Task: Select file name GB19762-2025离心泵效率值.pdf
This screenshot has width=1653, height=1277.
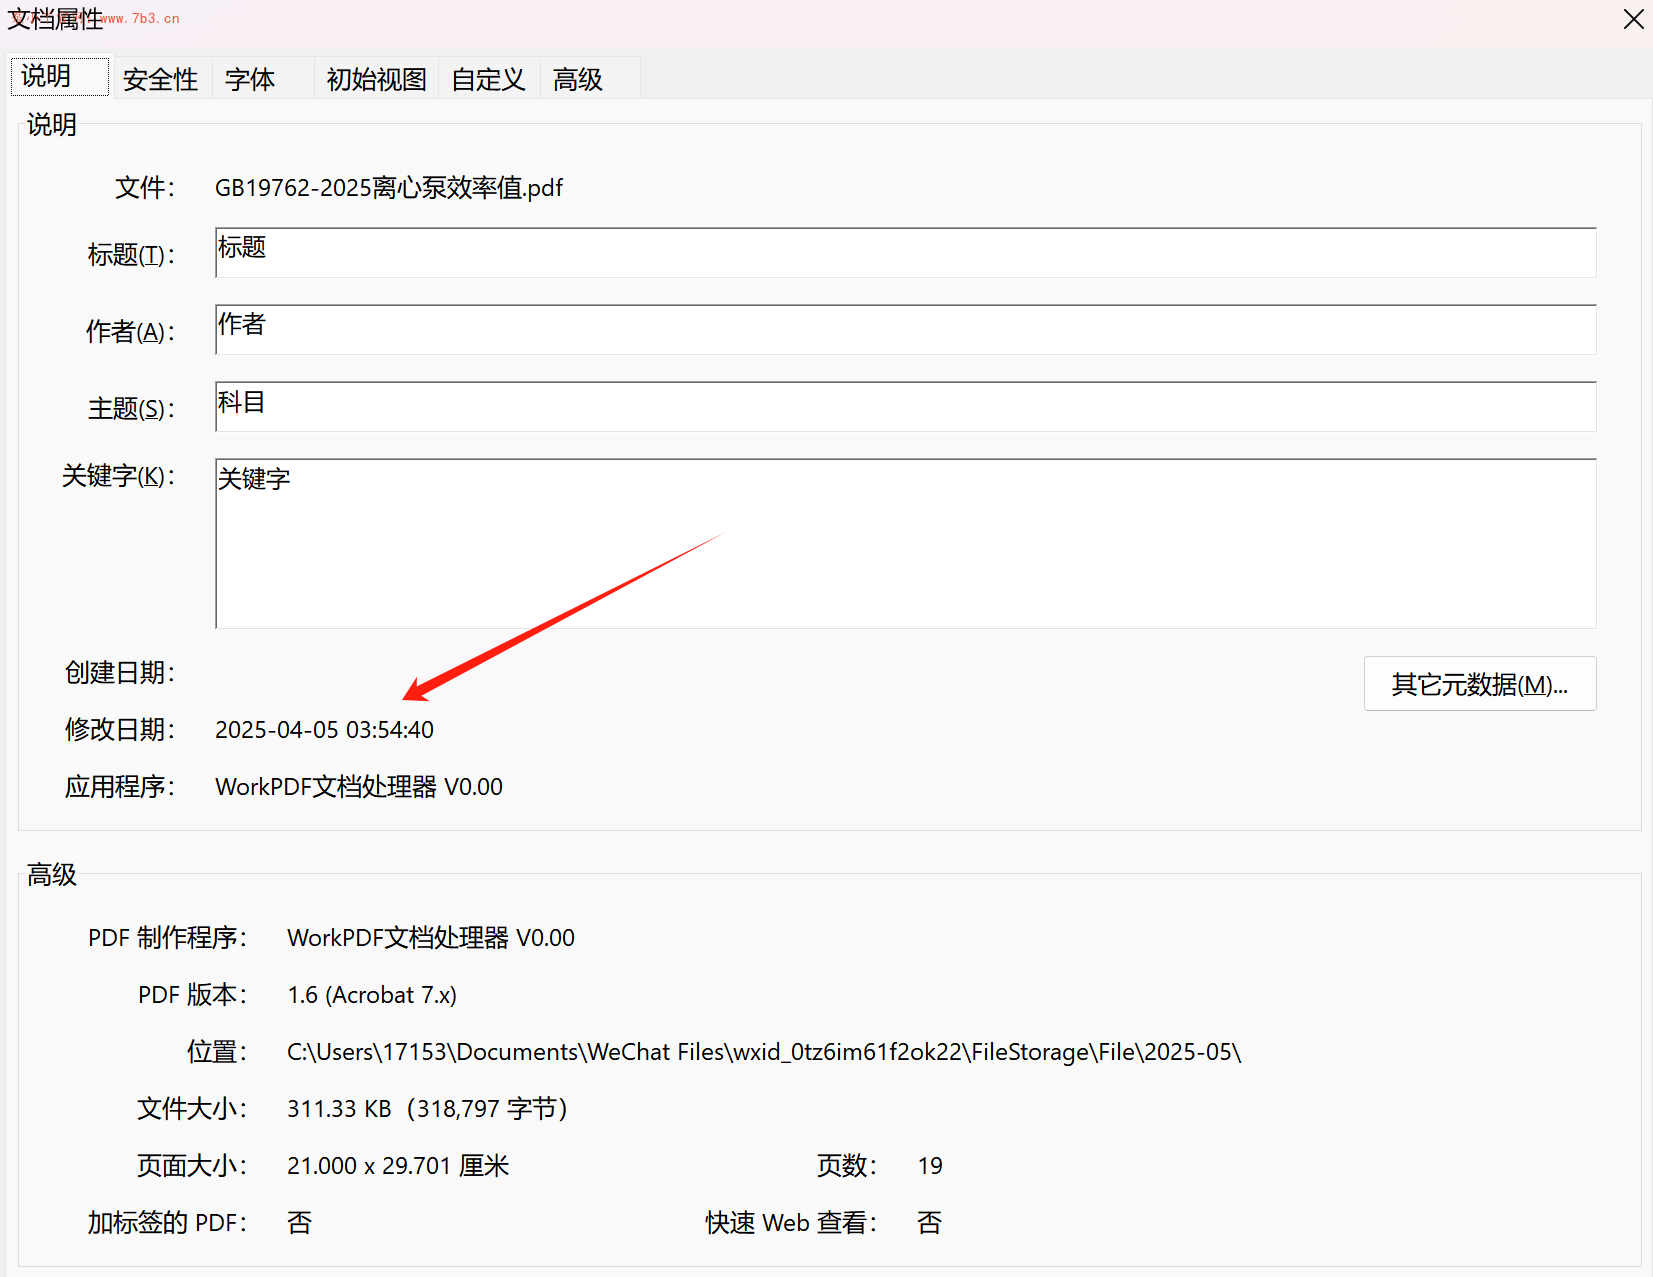Action: [389, 188]
